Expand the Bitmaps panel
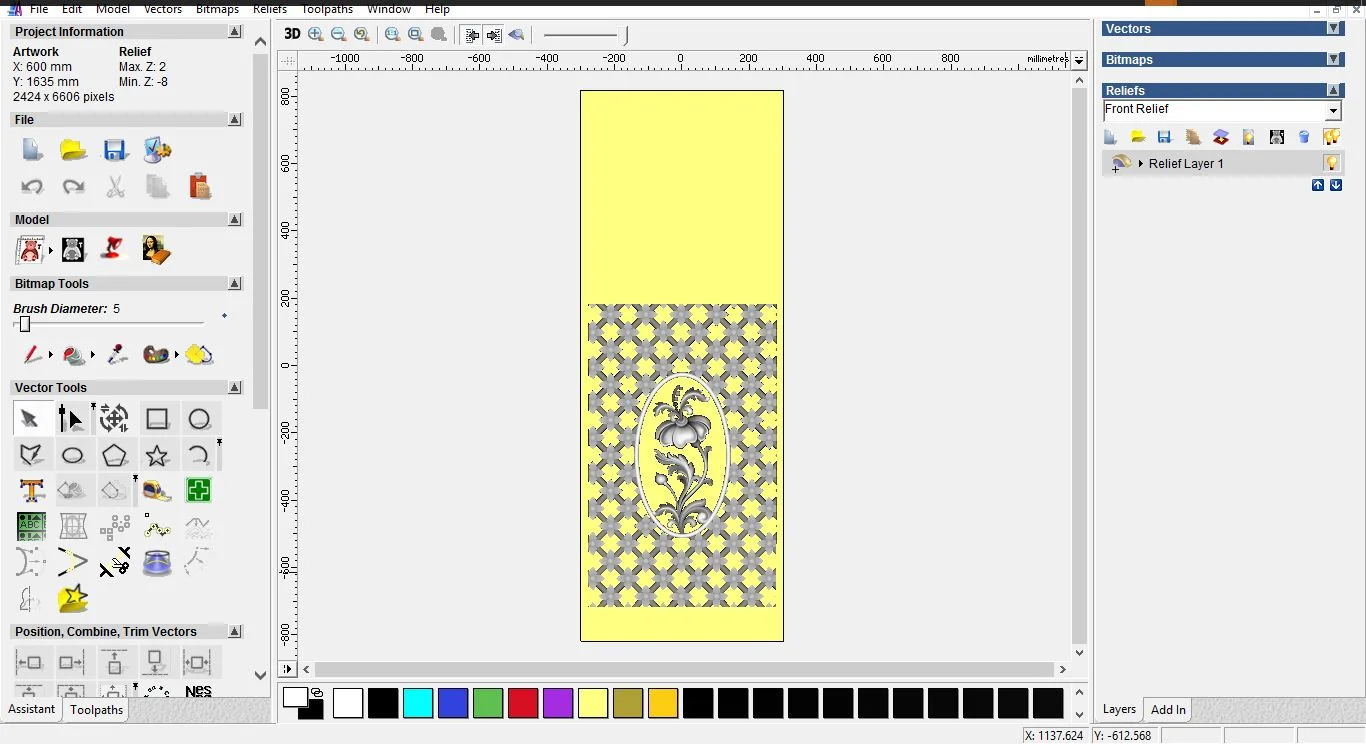 pos(1333,60)
